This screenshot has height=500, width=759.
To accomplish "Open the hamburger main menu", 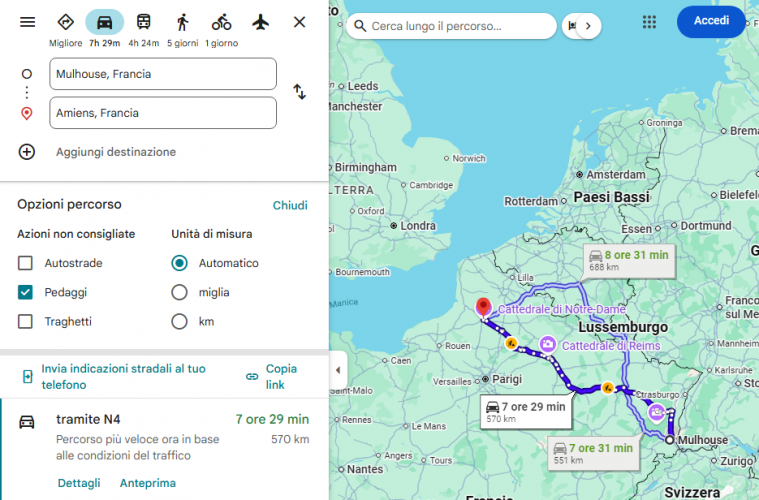I will pos(28,22).
